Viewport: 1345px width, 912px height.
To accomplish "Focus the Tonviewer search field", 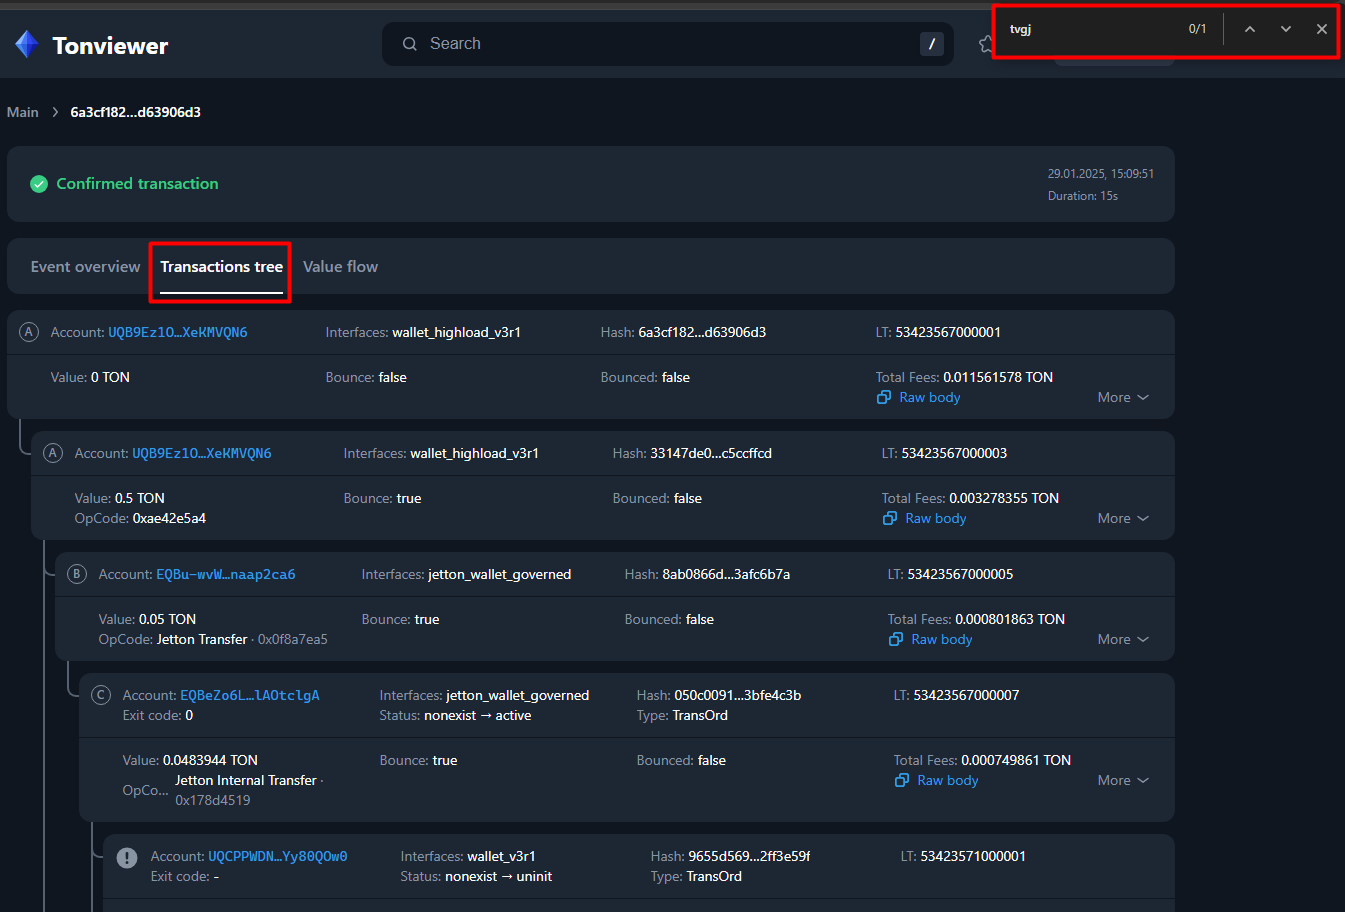I will point(660,44).
